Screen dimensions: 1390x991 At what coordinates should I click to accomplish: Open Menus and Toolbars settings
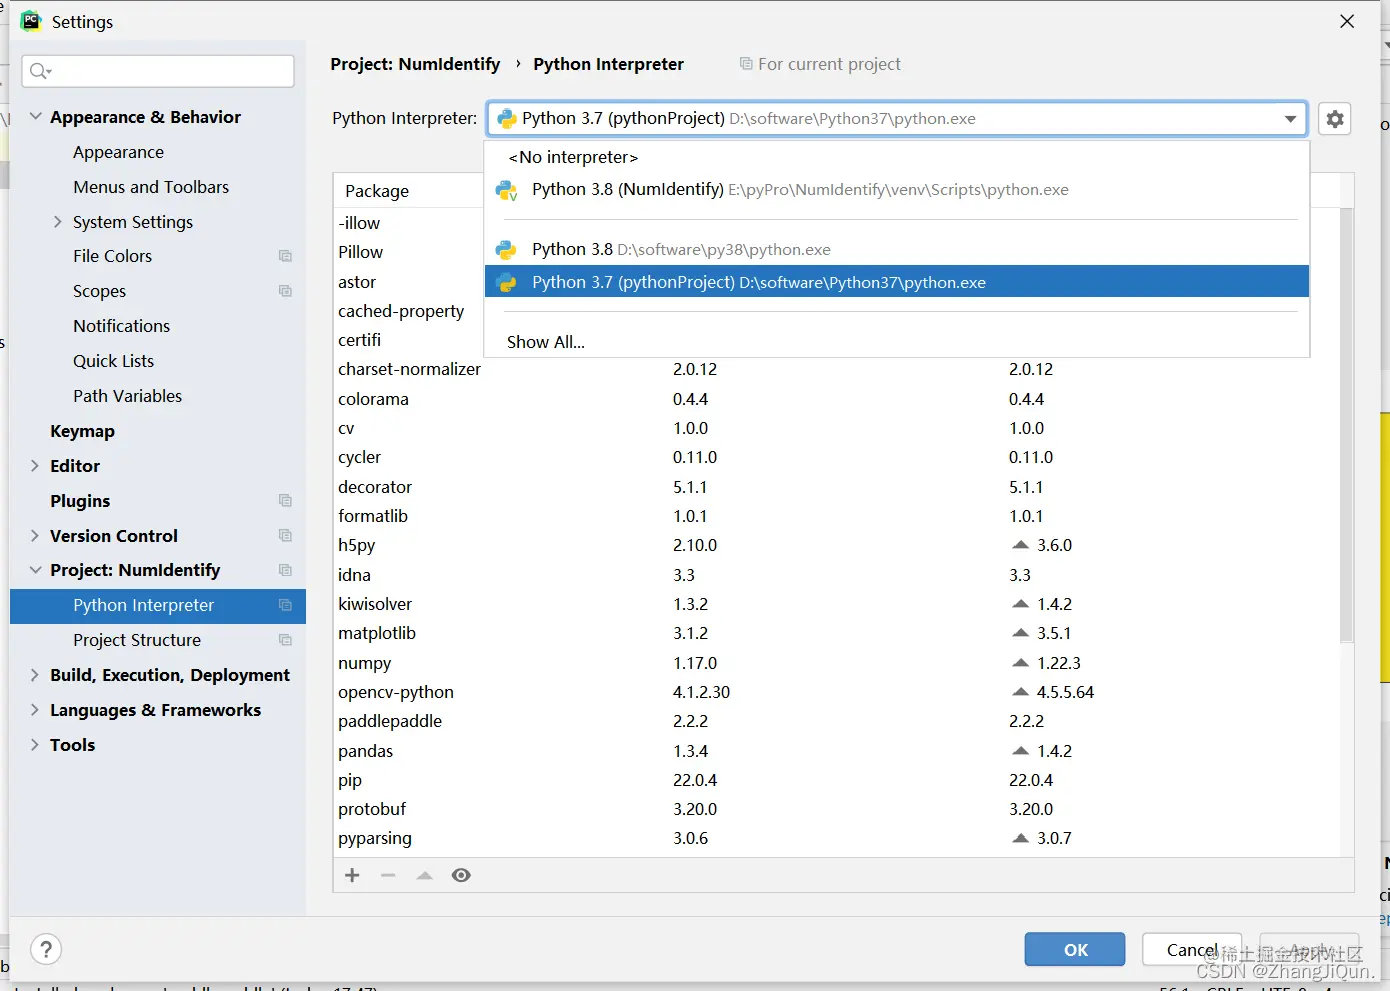[151, 187]
